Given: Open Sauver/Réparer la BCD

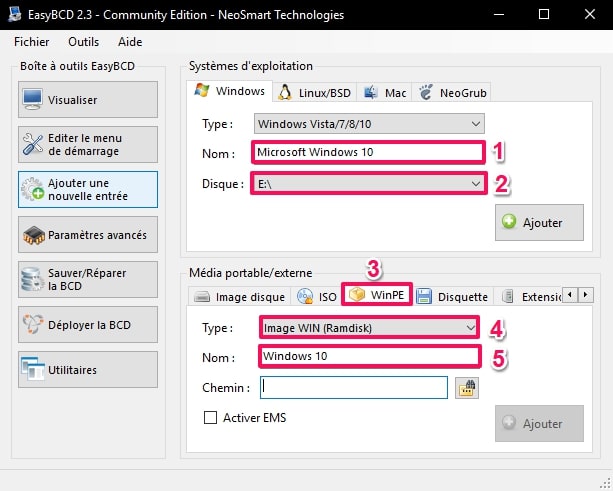Looking at the screenshot, I should [88, 280].
